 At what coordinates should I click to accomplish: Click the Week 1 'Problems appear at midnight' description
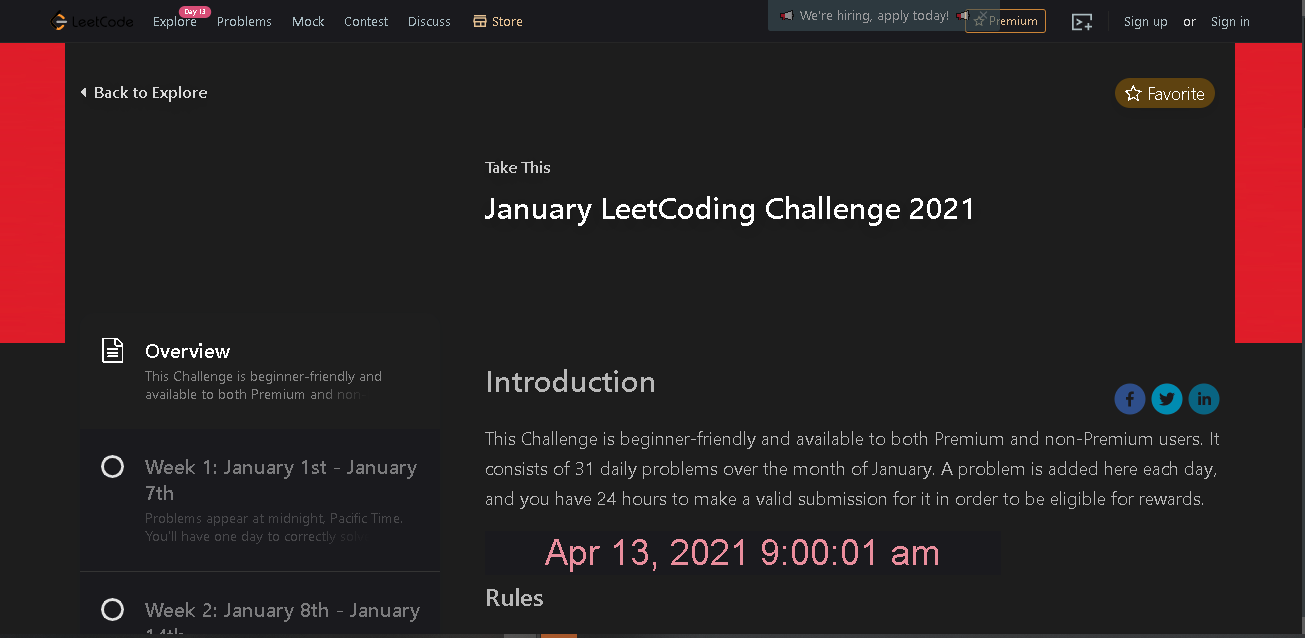274,527
